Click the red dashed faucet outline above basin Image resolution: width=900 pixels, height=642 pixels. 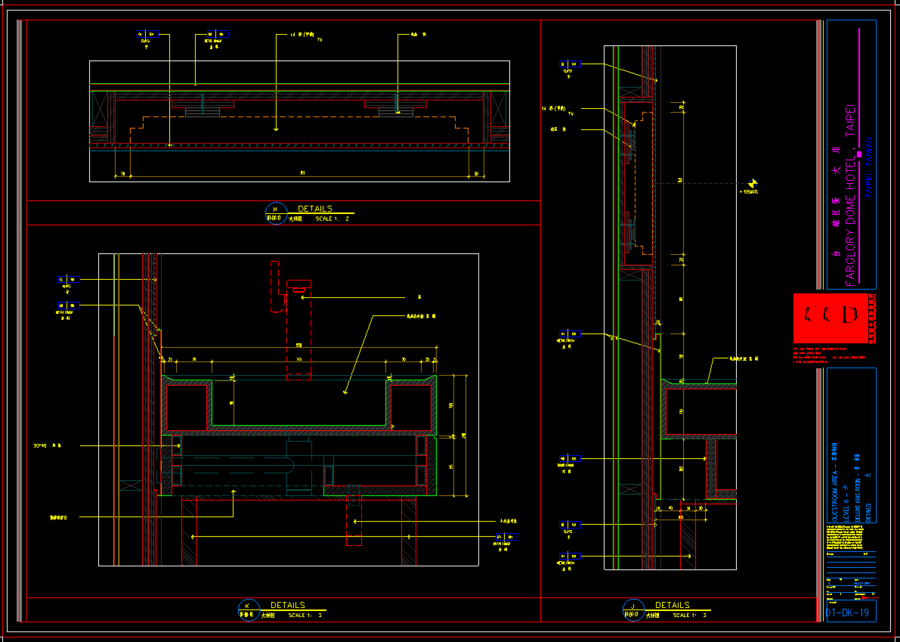[292, 320]
